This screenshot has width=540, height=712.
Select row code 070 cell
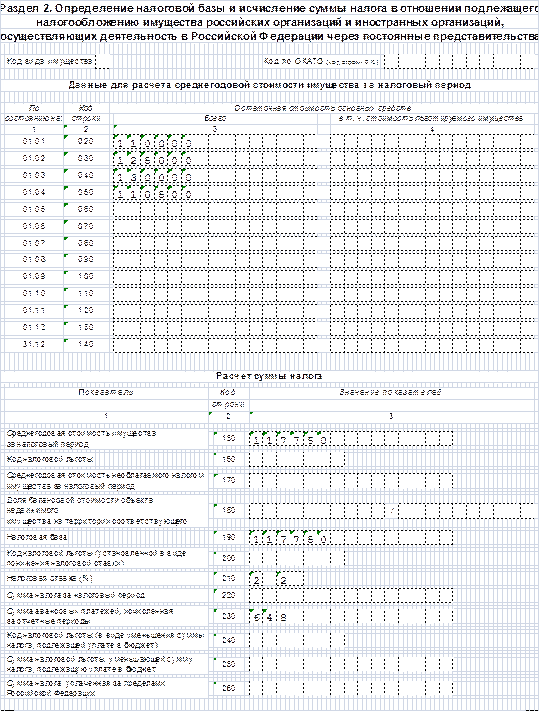[x=86, y=226]
